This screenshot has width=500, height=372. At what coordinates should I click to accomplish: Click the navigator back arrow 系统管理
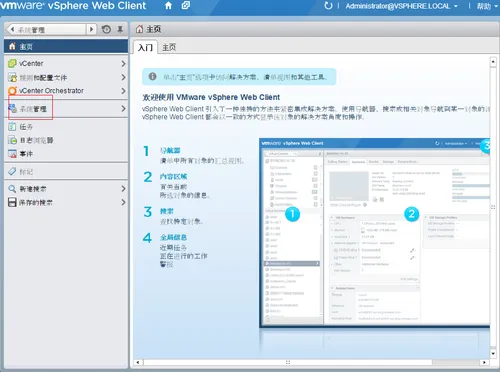click(x=47, y=30)
